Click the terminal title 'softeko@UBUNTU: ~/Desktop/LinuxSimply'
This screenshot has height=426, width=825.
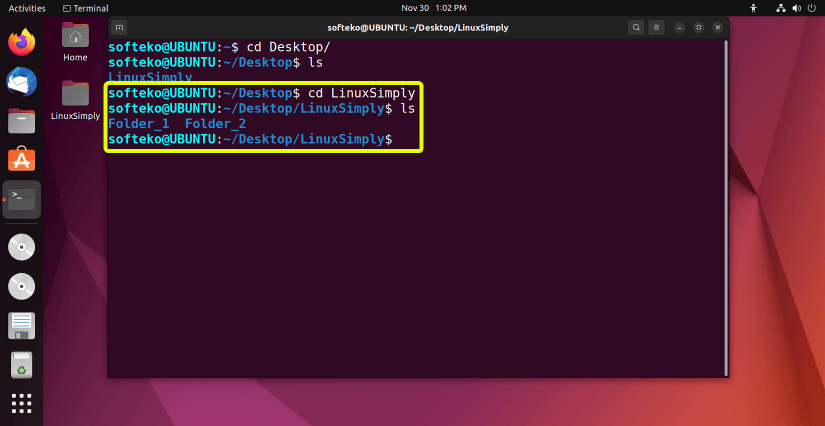[x=418, y=27]
